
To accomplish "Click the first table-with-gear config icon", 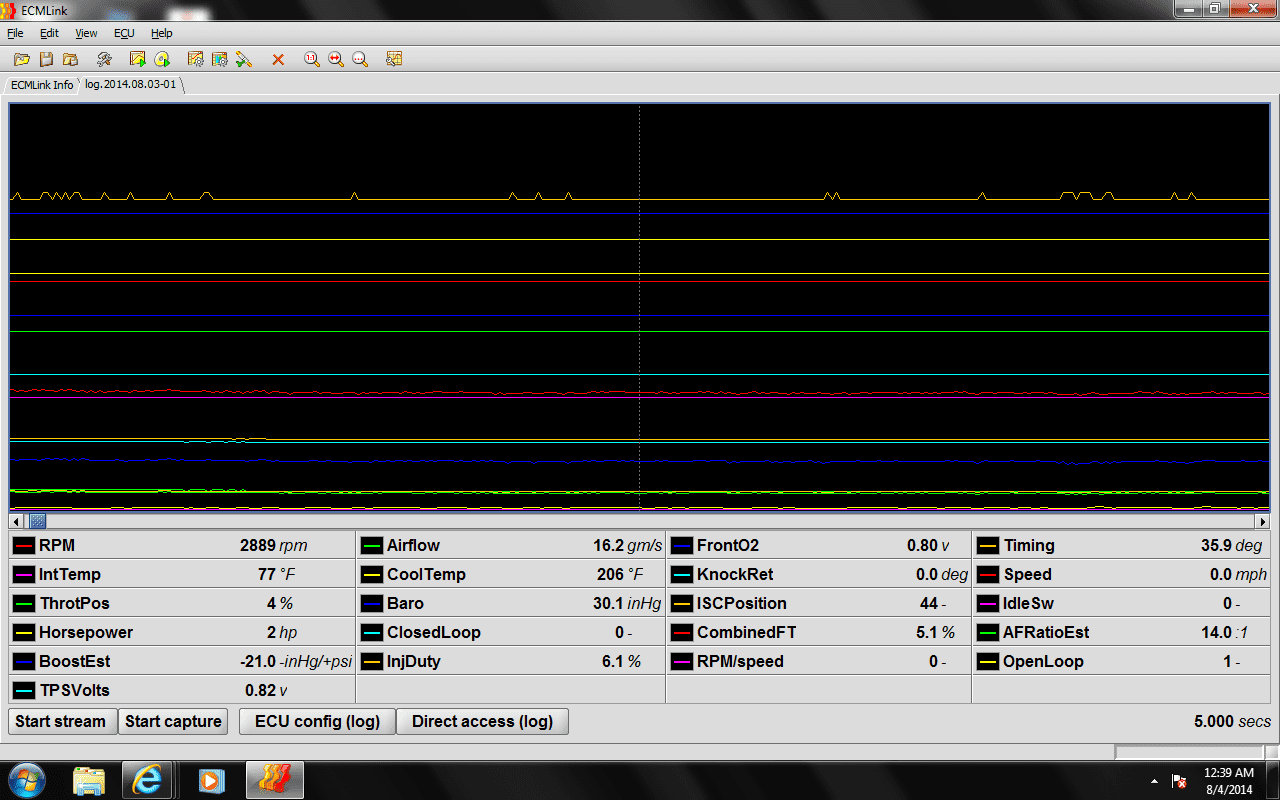I will 196,60.
